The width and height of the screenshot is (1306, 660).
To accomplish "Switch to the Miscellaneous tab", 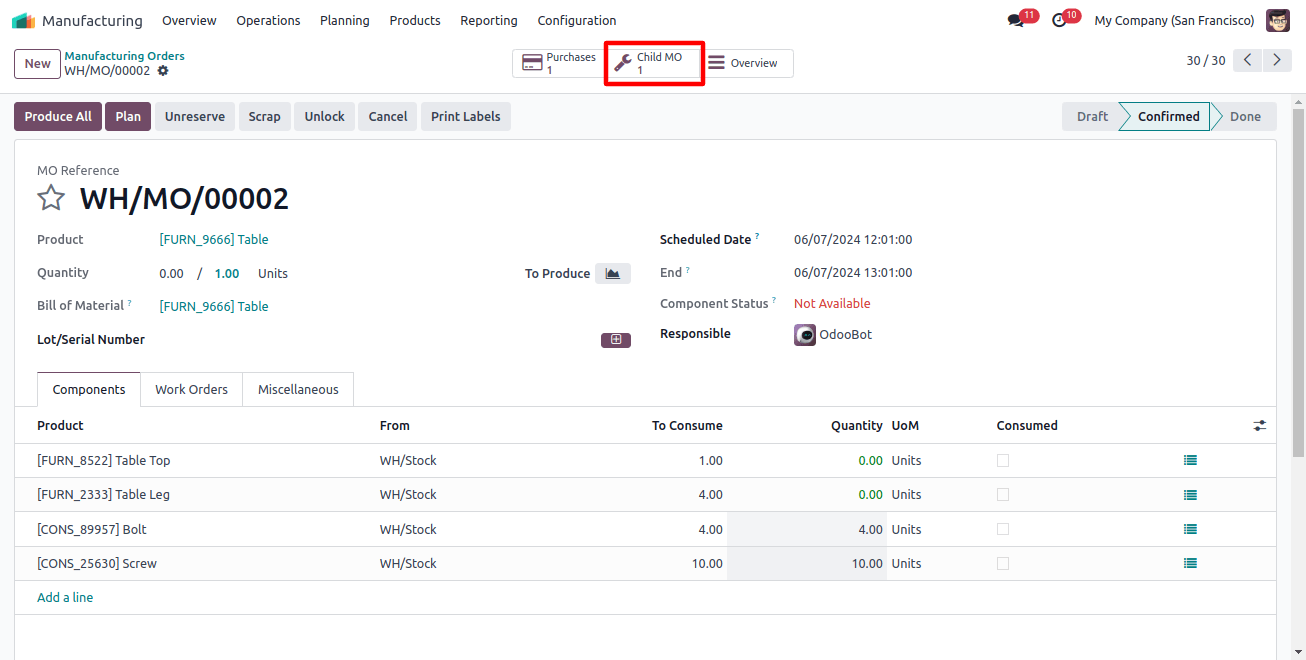I will pyautogui.click(x=298, y=390).
